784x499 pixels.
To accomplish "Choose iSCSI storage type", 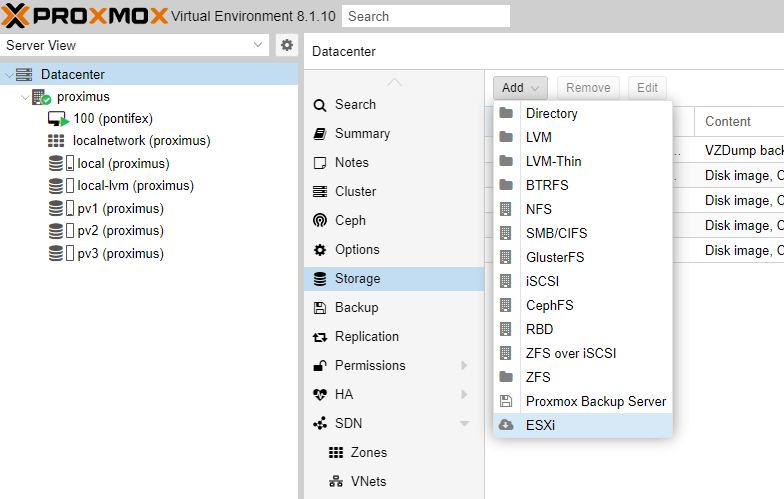I will 582,282.
